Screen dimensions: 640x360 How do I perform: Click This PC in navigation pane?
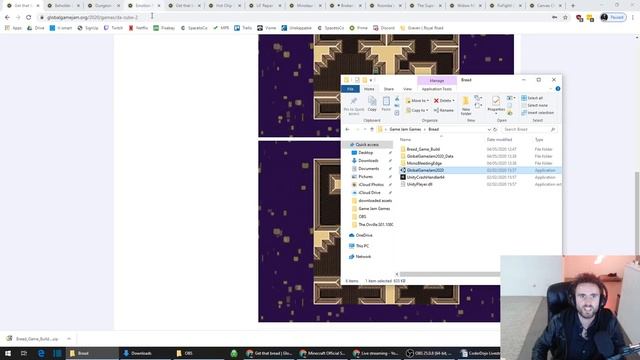[362, 246]
